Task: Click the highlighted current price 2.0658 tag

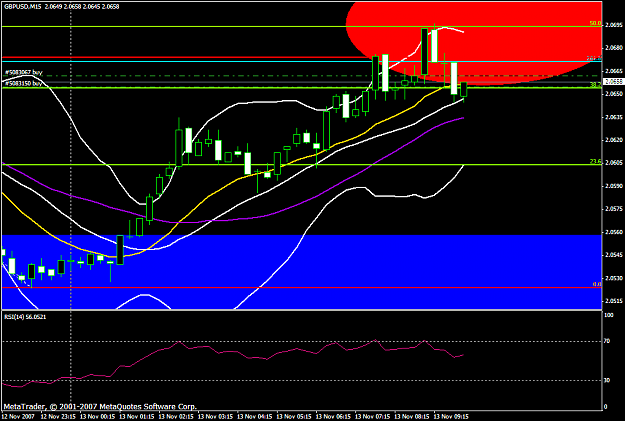Action: click(x=613, y=82)
